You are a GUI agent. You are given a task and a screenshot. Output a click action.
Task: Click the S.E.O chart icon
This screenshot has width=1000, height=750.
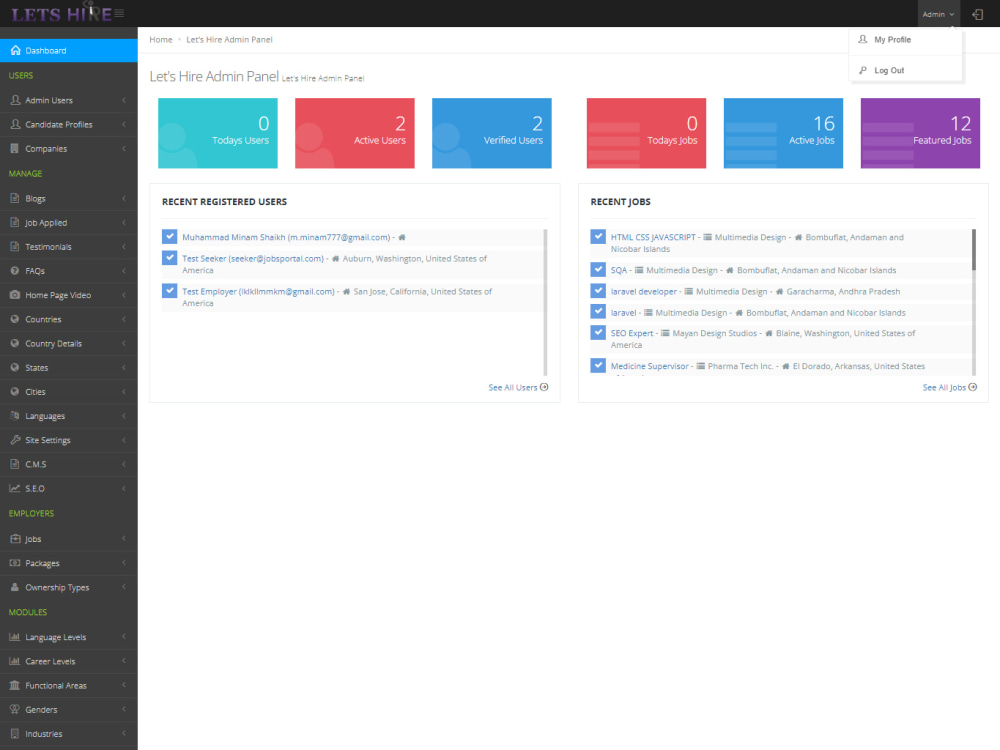click(x=15, y=489)
